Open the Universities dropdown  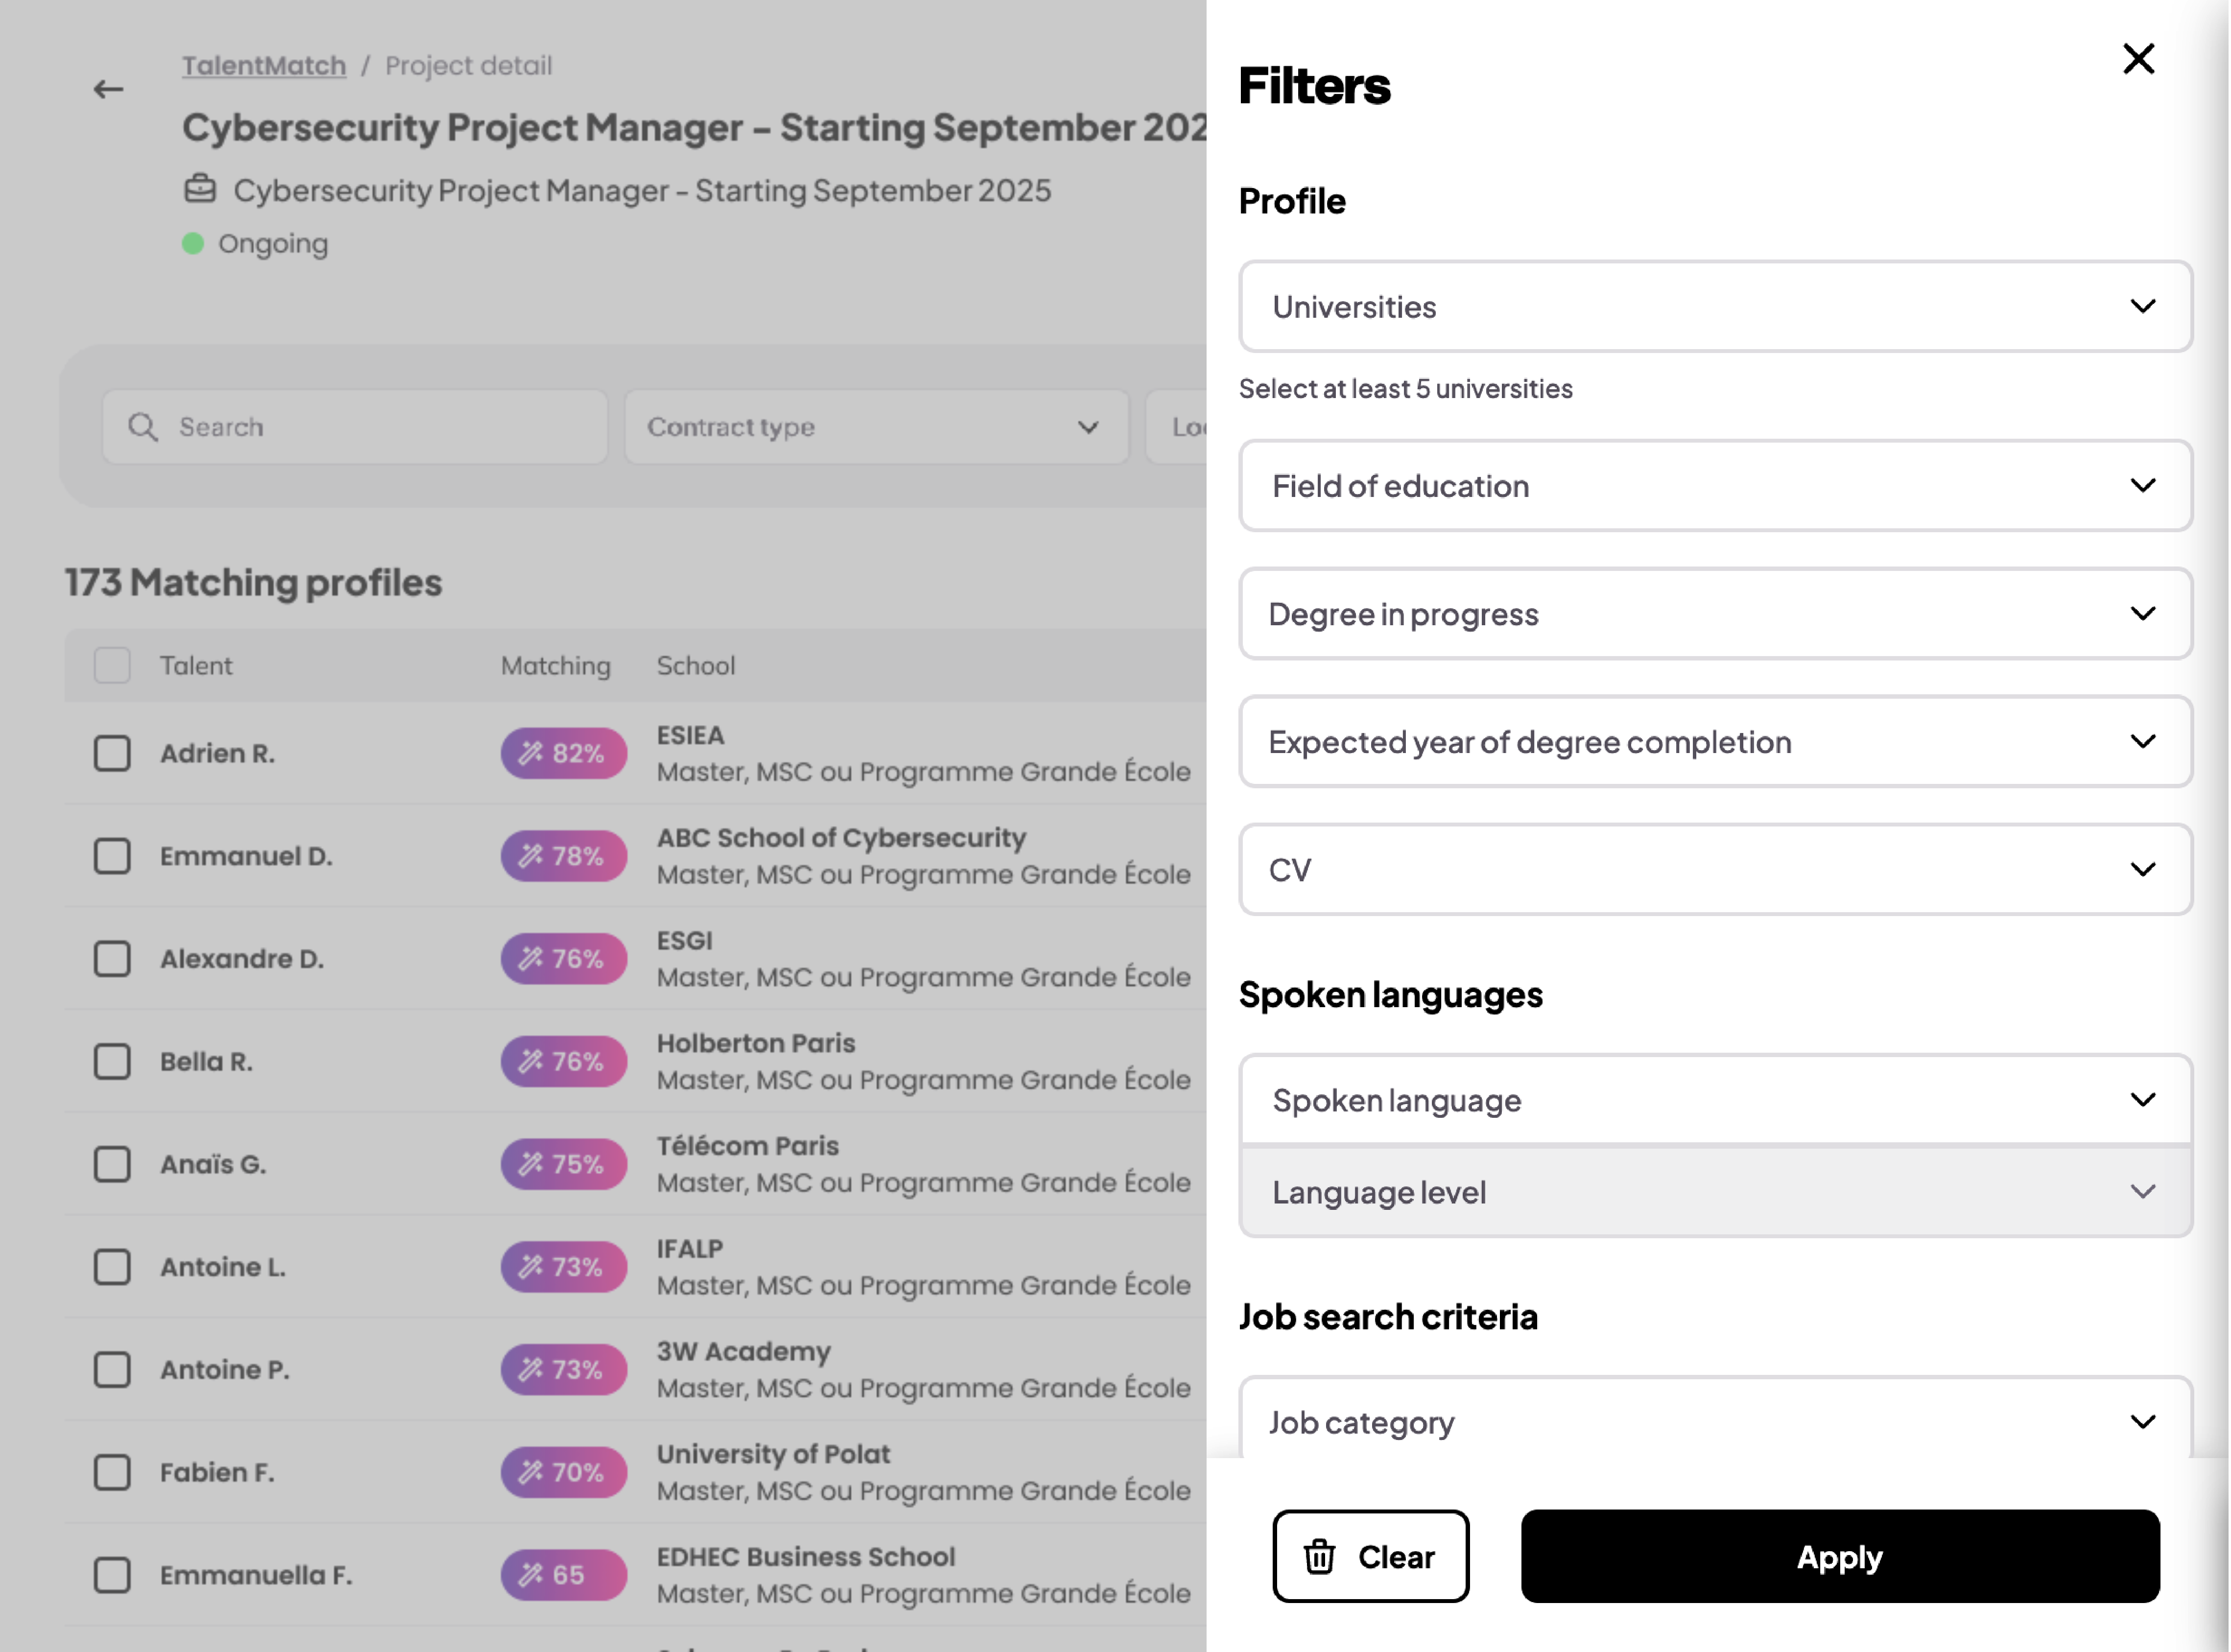(x=1714, y=307)
